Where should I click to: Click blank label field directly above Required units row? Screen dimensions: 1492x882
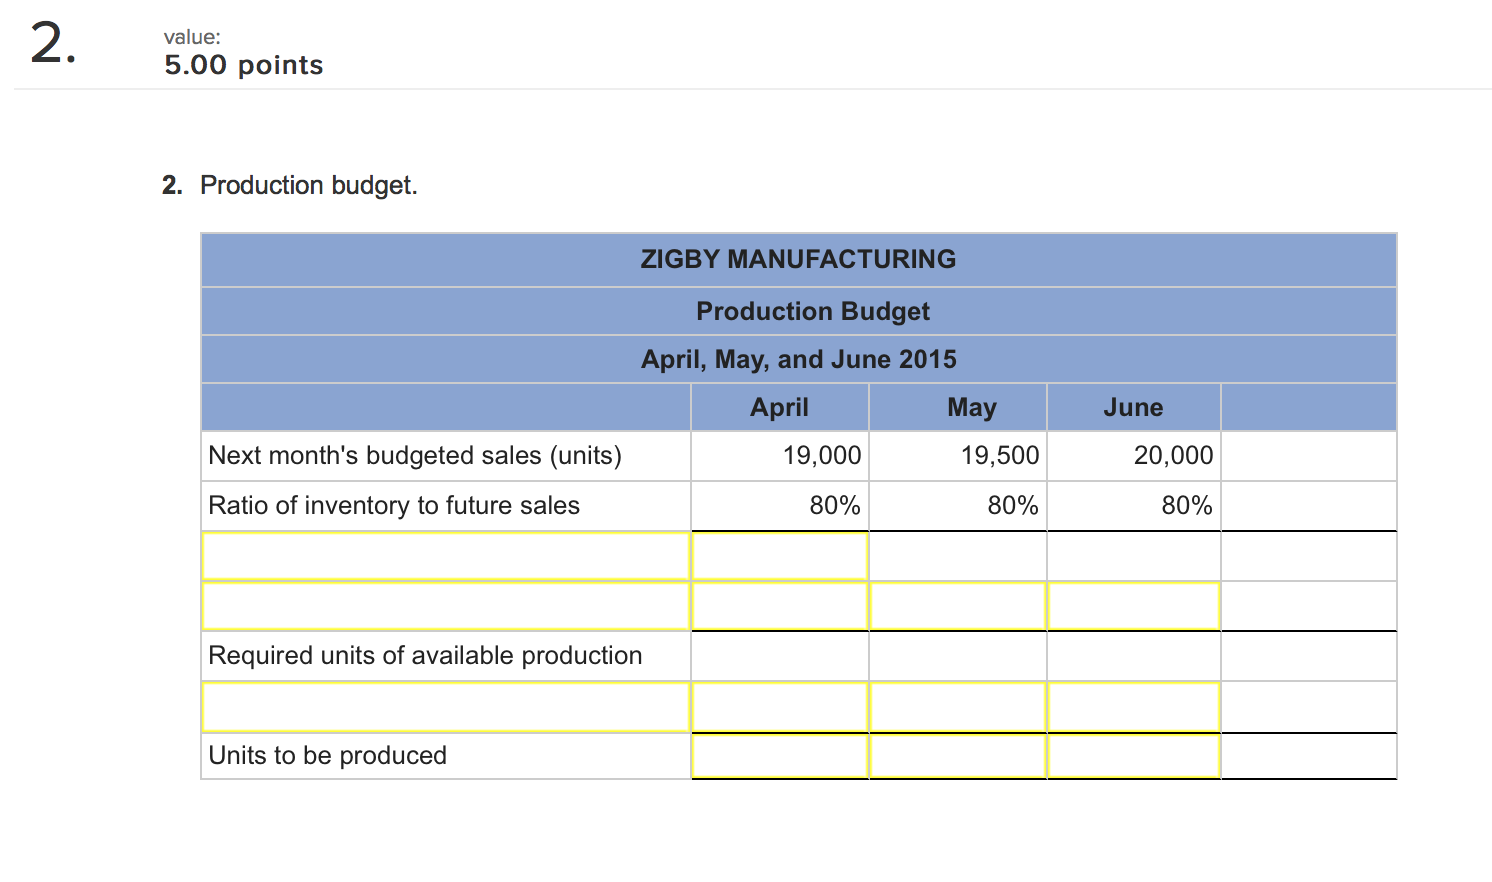(x=445, y=606)
